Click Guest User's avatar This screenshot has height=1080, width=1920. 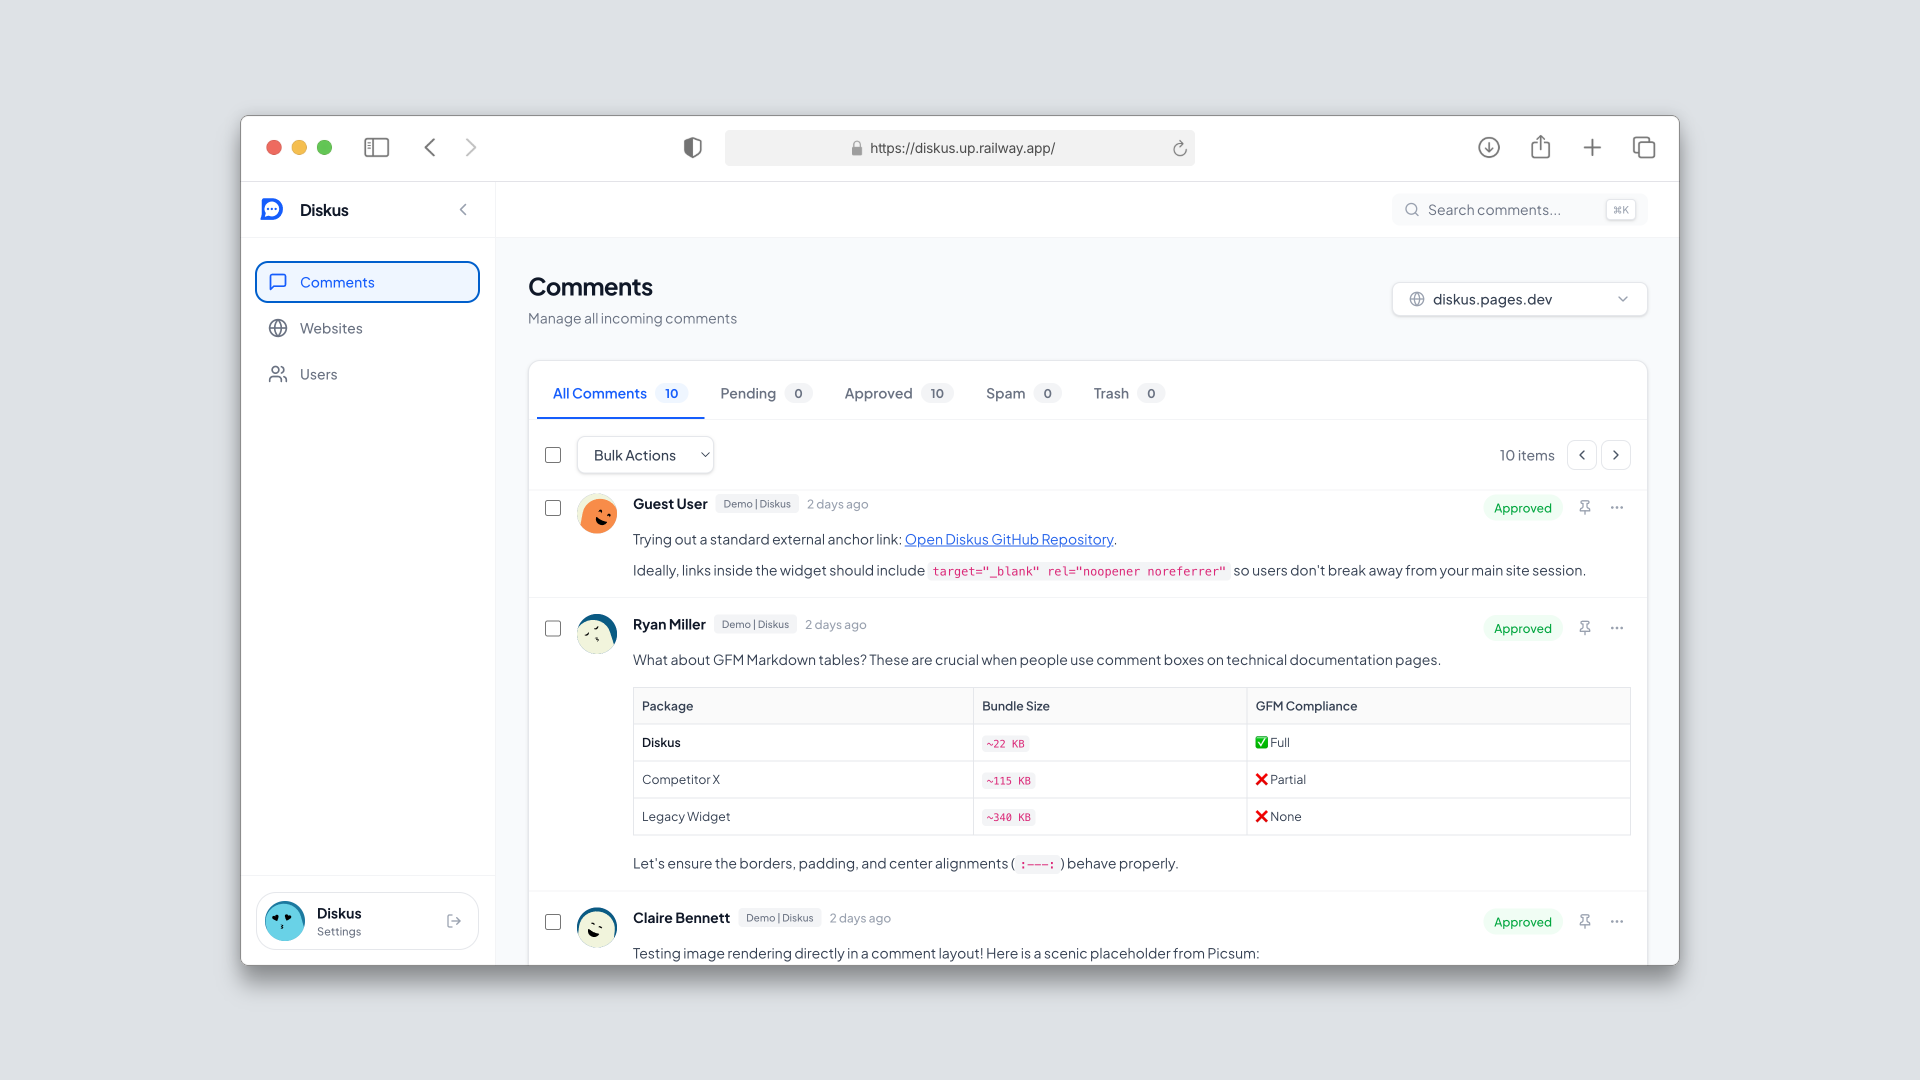[x=597, y=514]
